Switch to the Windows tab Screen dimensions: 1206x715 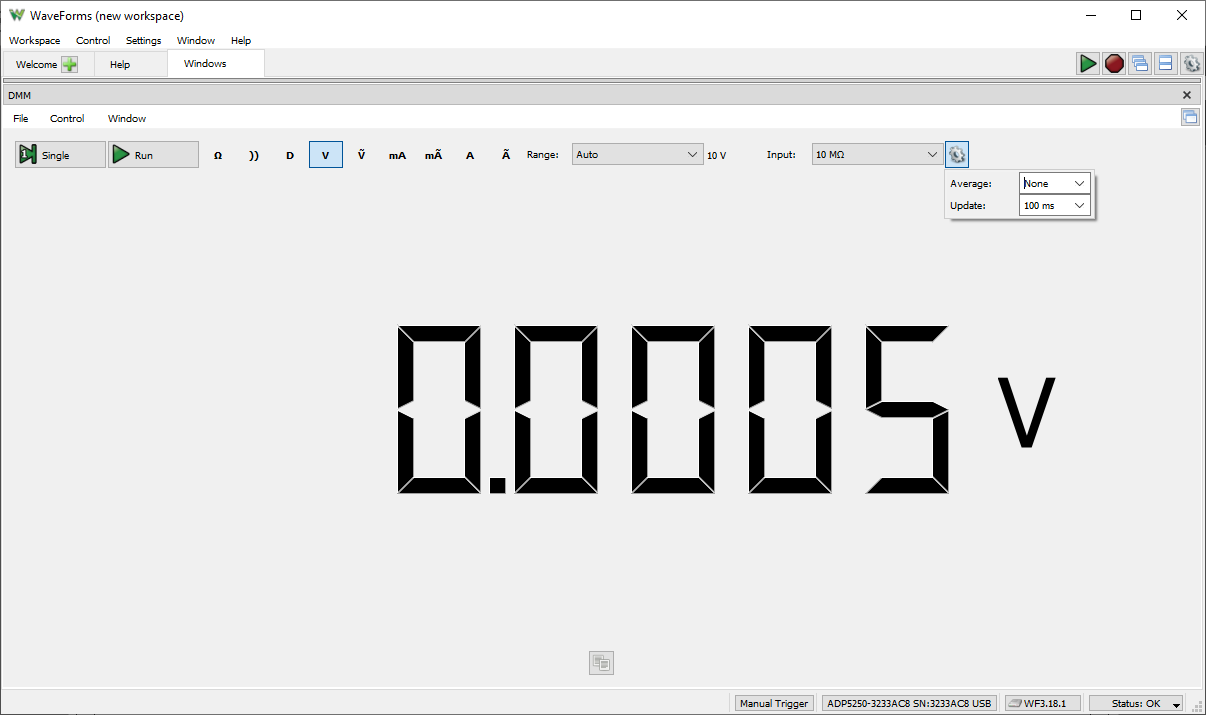click(215, 63)
